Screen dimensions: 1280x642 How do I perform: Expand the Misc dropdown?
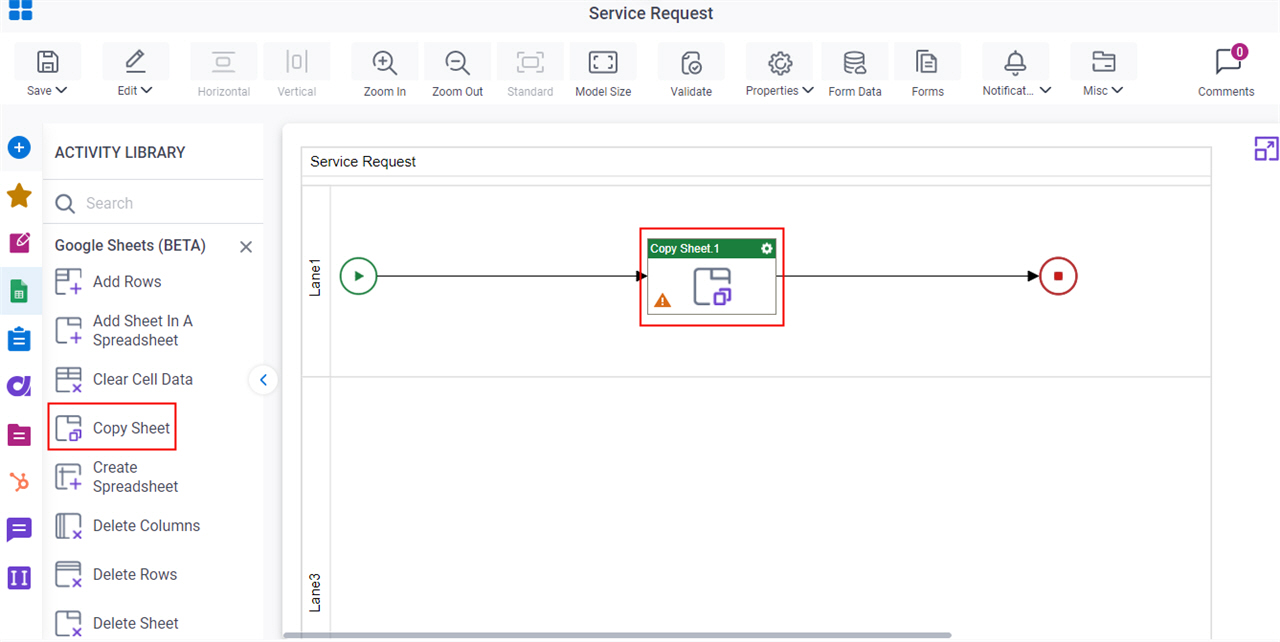click(1103, 74)
